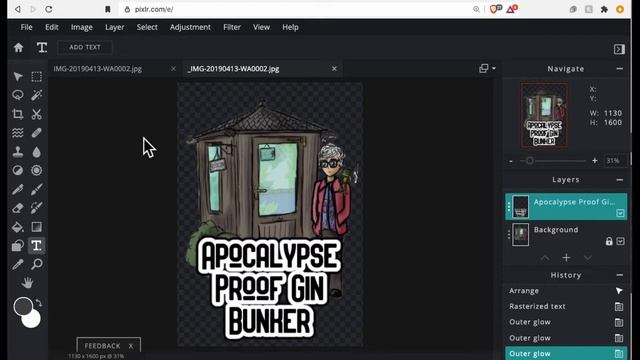
Task: Select the Eyedropper color picker tool
Action: click(x=18, y=264)
